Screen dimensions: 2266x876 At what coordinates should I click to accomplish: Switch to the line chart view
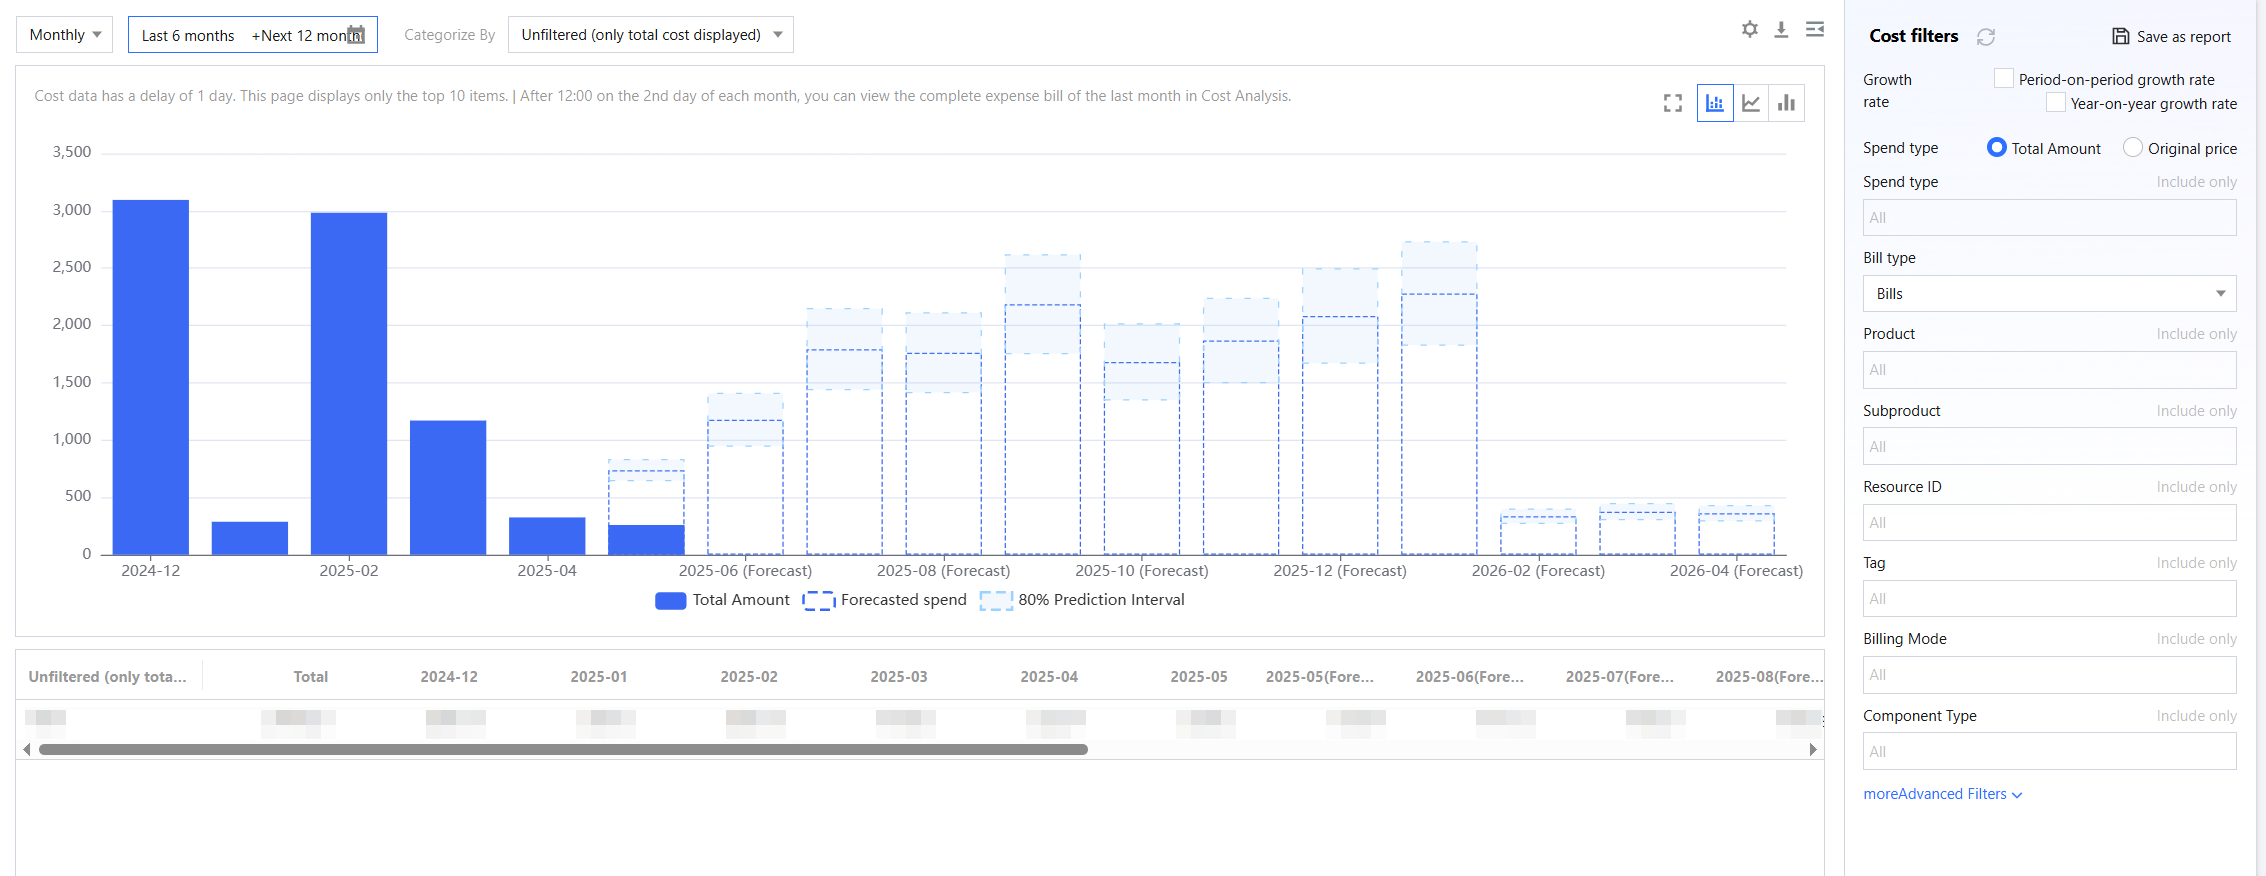pyautogui.click(x=1751, y=103)
